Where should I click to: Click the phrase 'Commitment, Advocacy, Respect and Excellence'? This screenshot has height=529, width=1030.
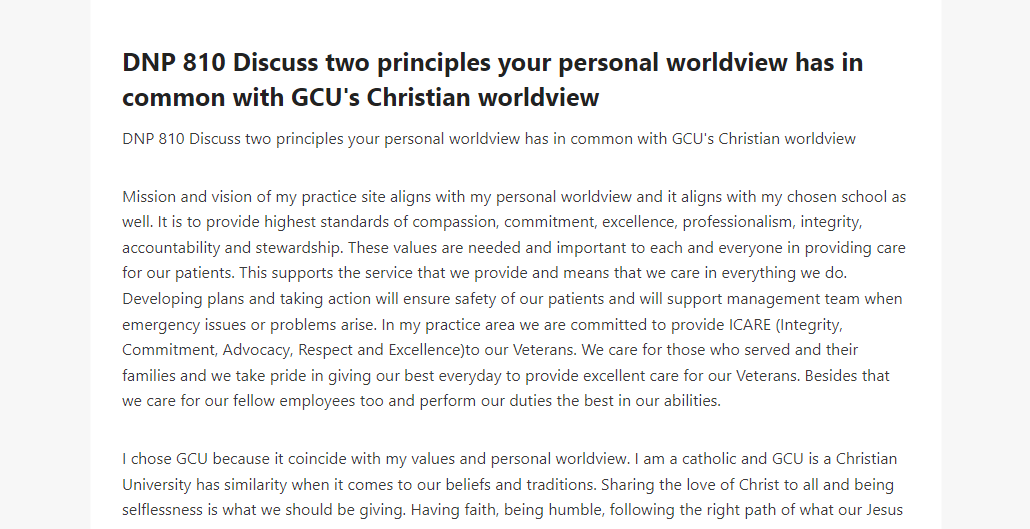pyautogui.click(x=293, y=350)
